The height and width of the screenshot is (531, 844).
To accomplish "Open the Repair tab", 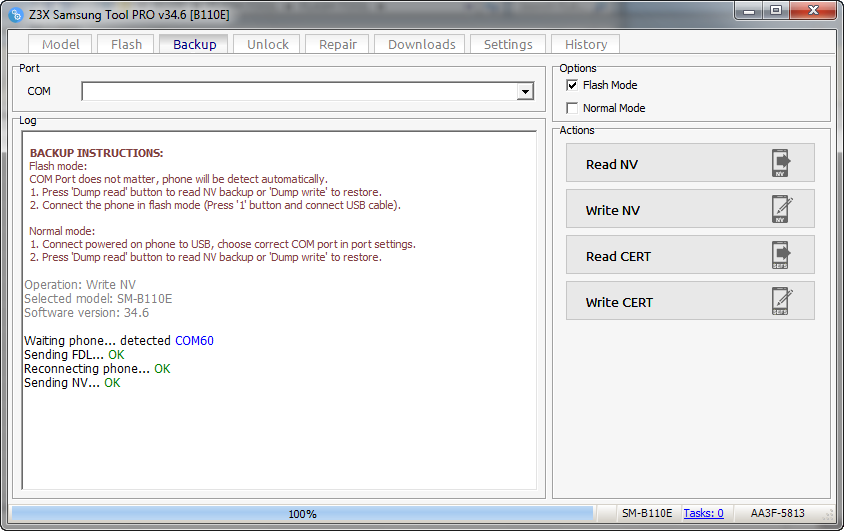I will tap(337, 44).
